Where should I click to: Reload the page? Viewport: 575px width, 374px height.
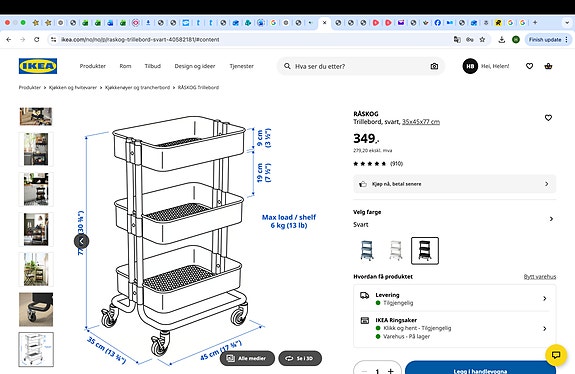pyautogui.click(x=36, y=39)
